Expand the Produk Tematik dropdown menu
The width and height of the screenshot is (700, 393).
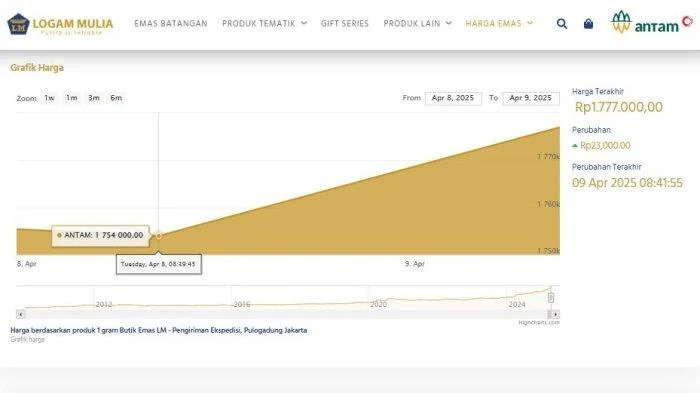coord(264,24)
